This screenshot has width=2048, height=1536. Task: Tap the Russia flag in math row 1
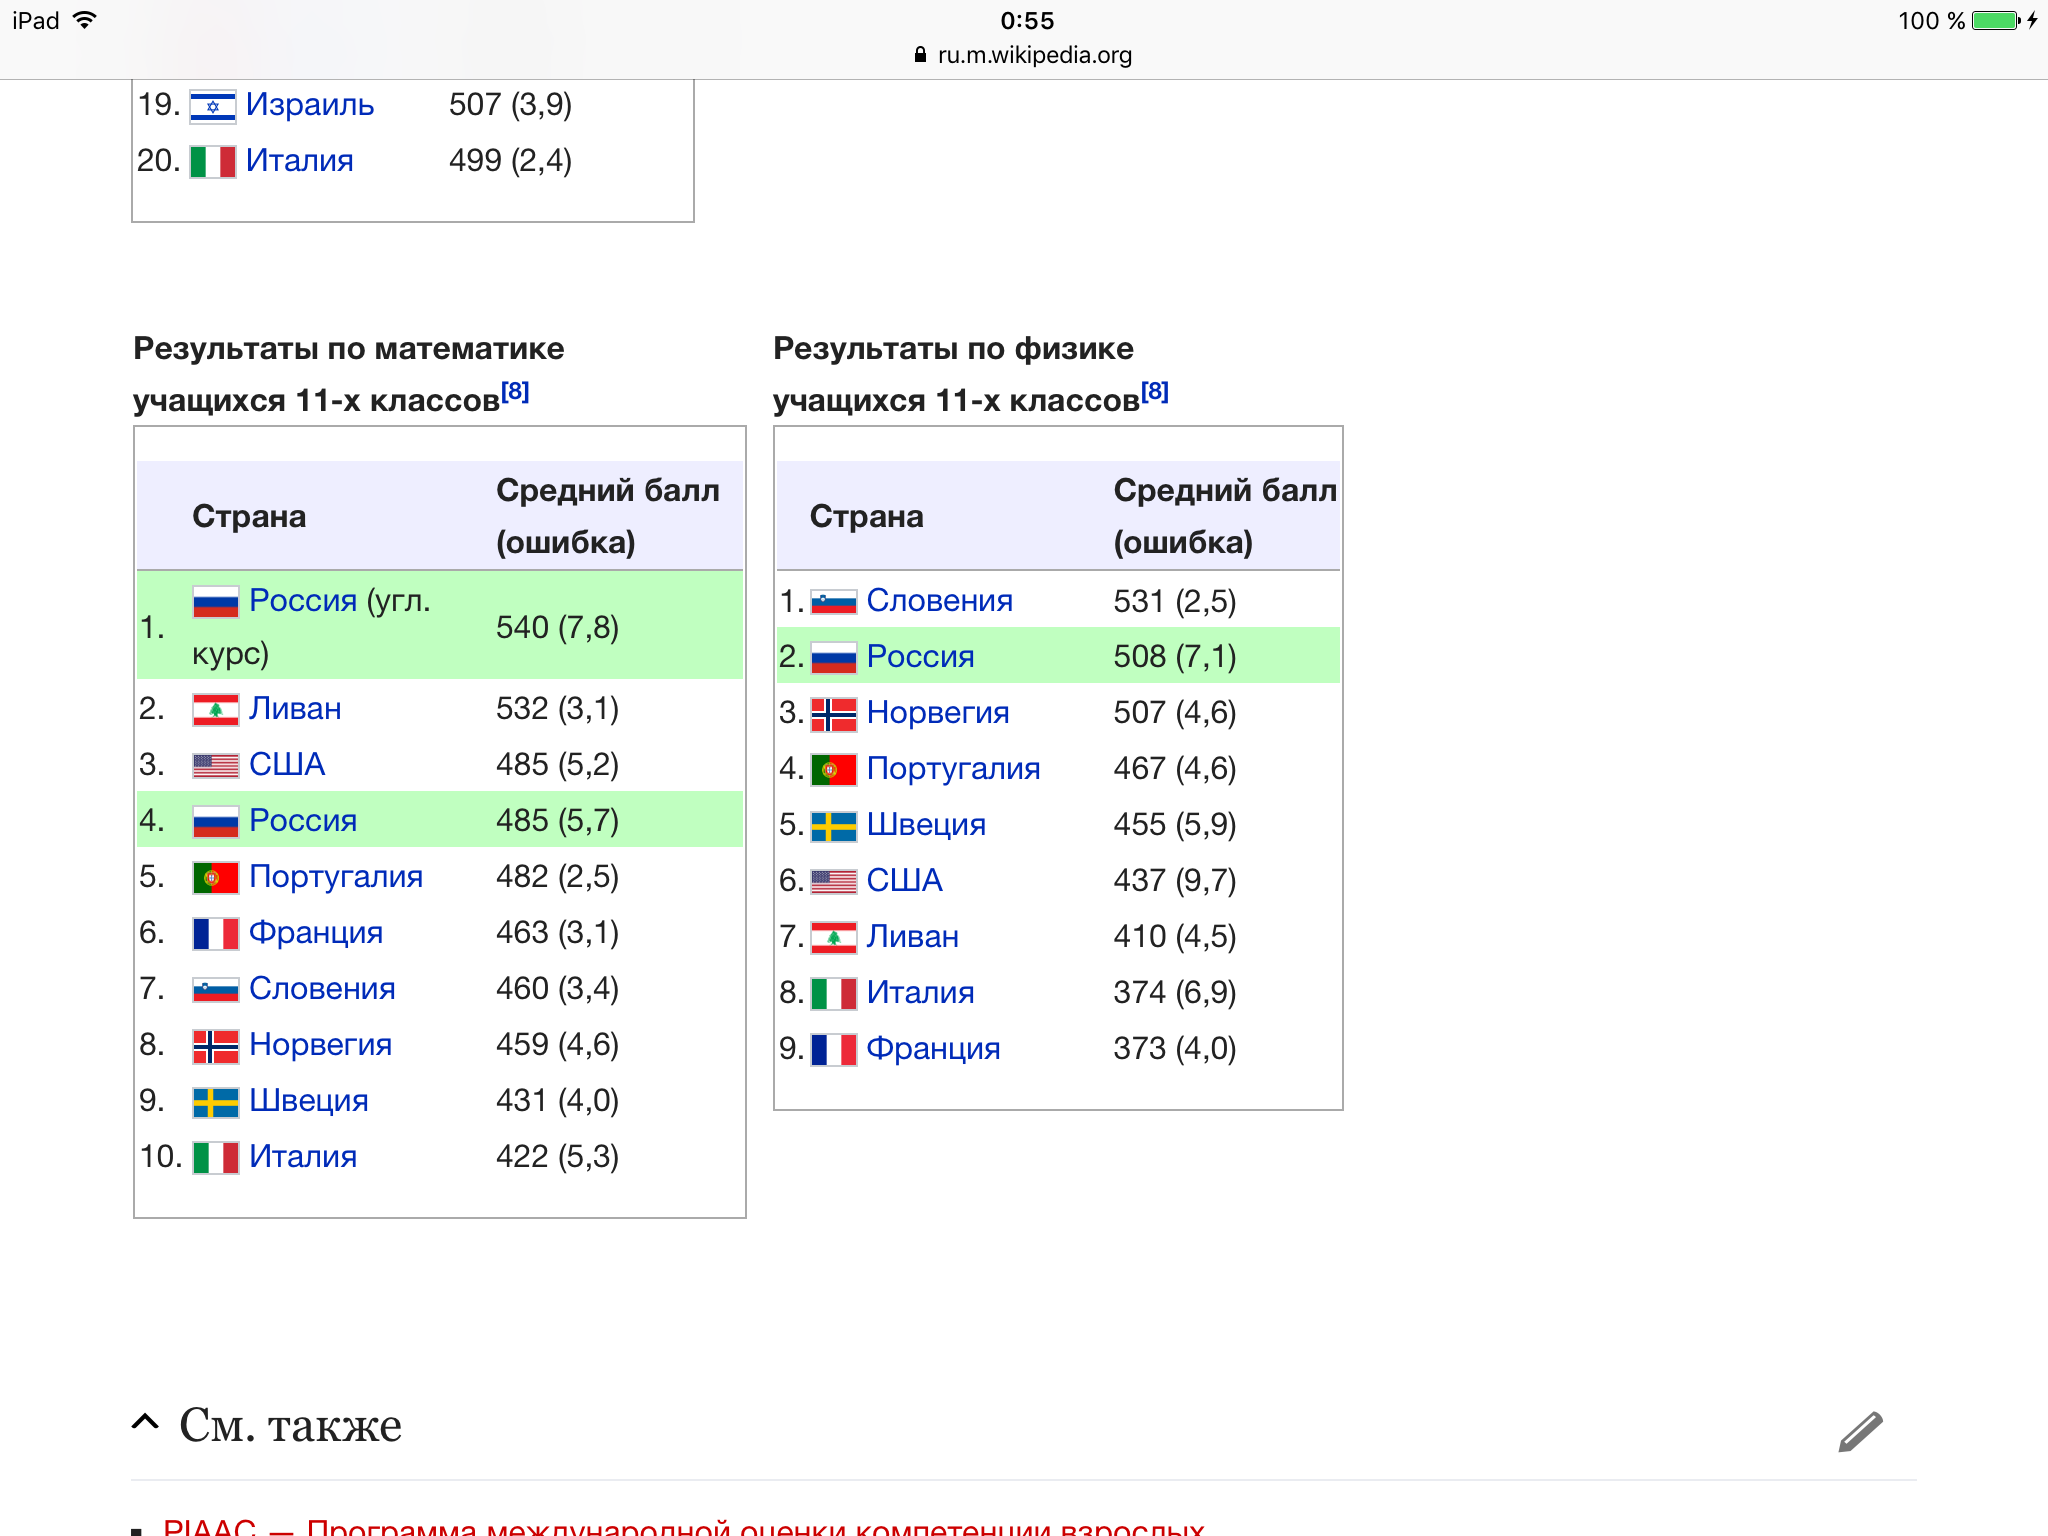[216, 602]
